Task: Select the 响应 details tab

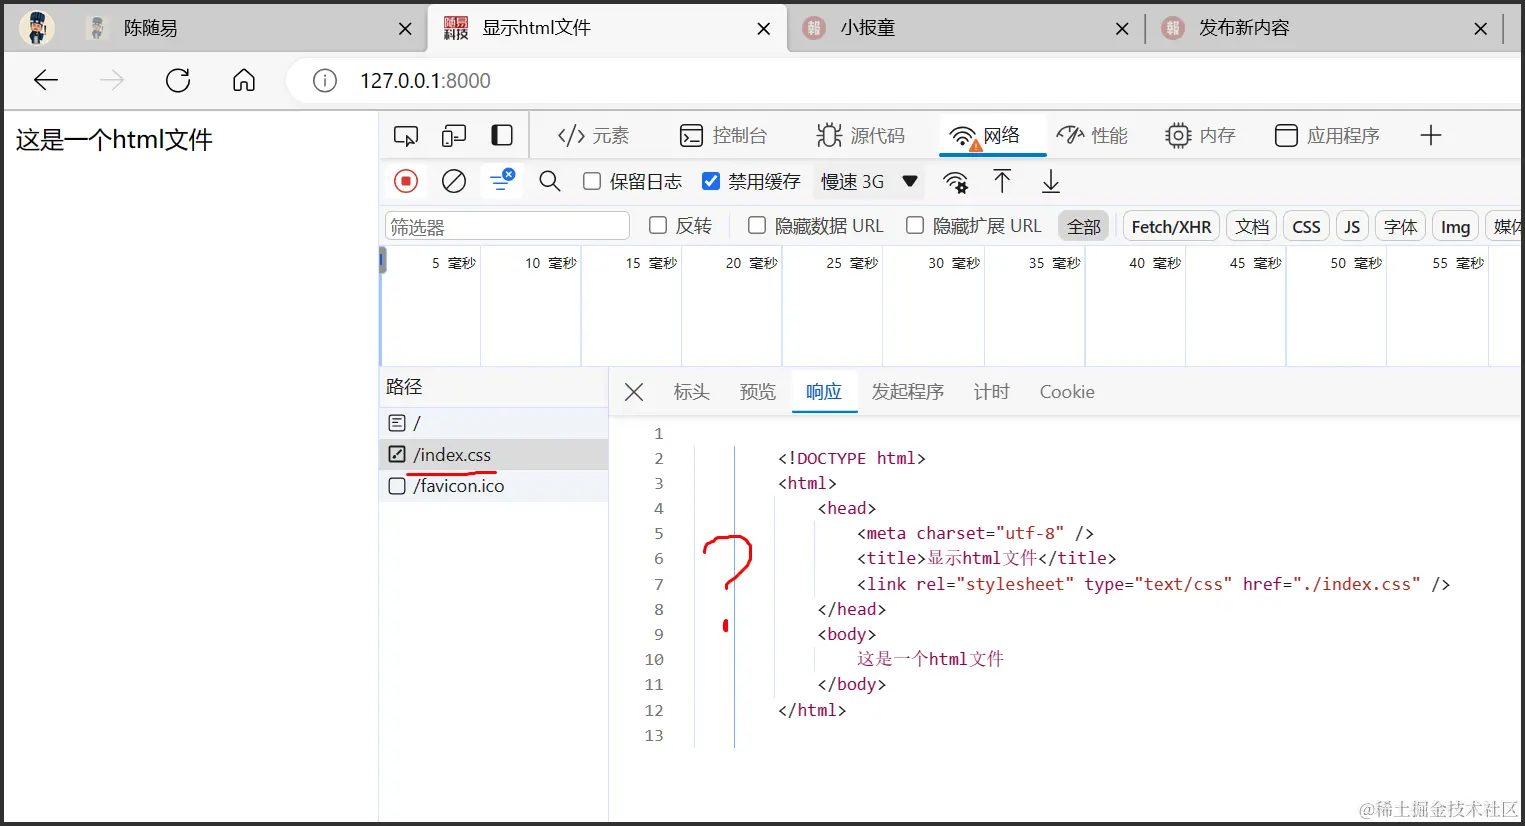Action: click(x=824, y=392)
